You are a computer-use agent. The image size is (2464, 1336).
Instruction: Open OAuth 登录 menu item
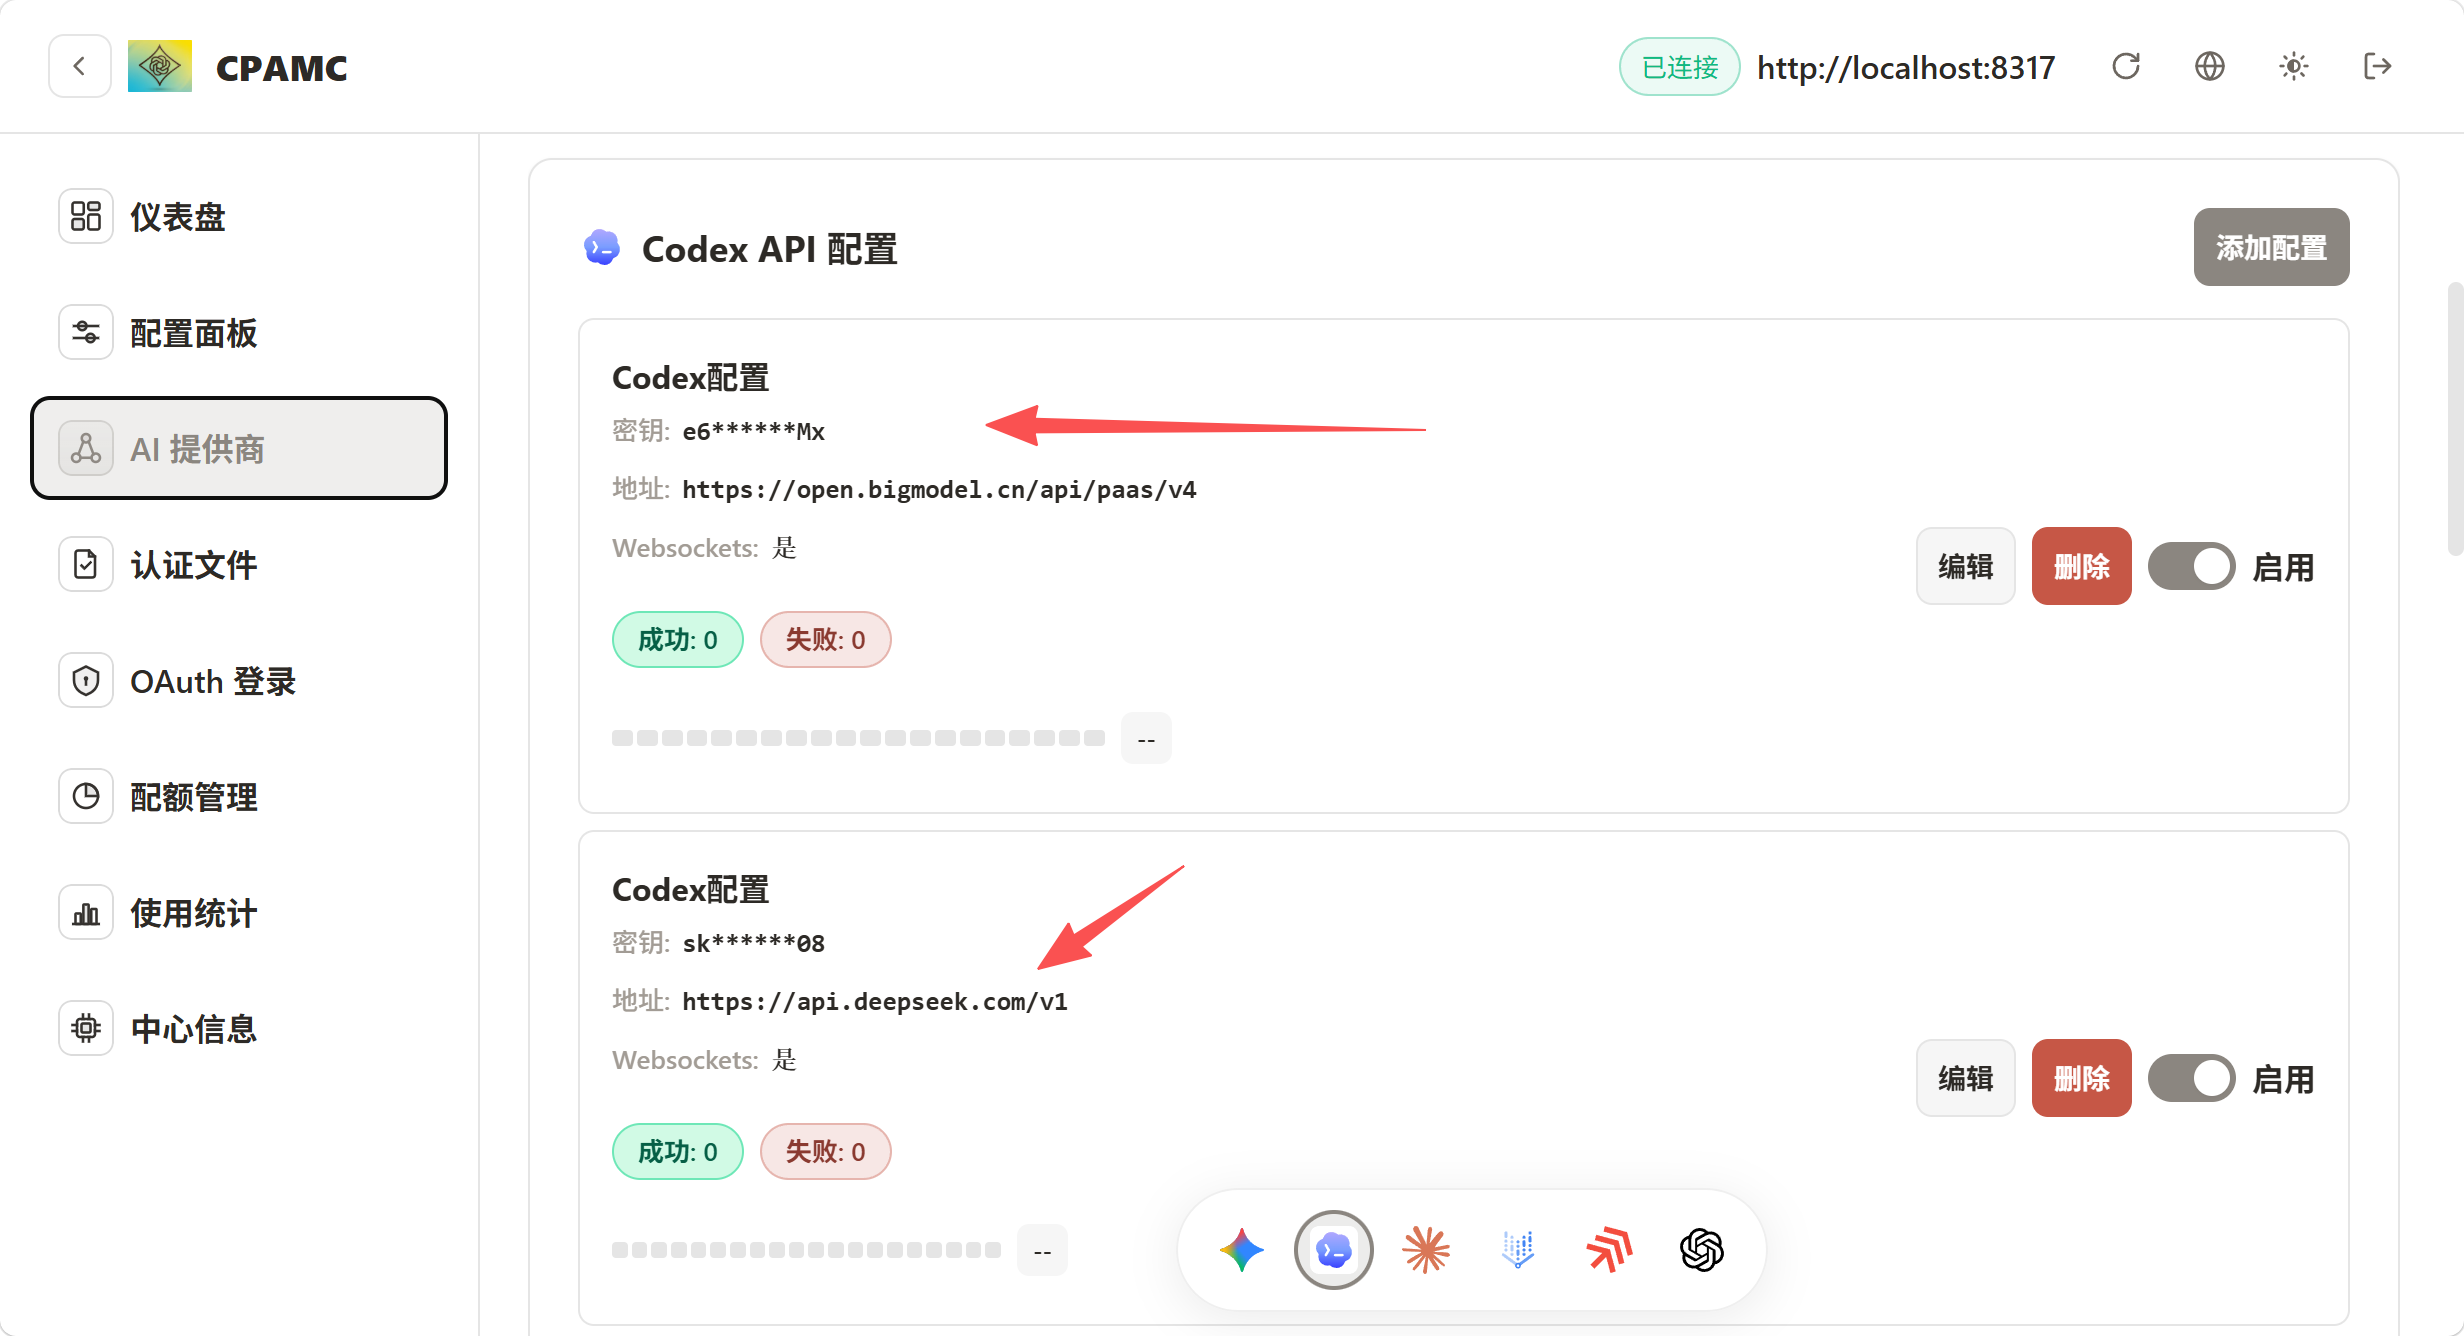click(x=239, y=681)
